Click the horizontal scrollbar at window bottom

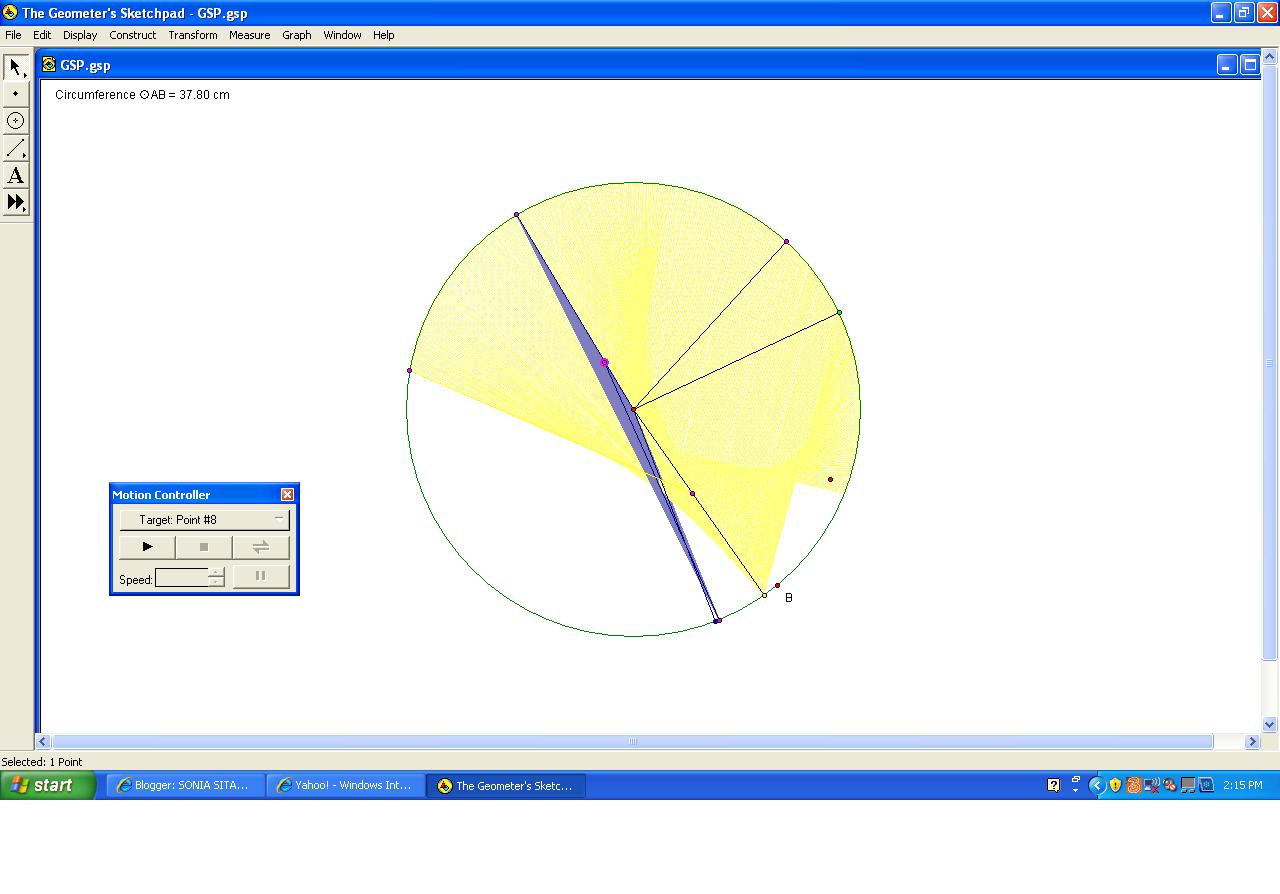tap(632, 741)
